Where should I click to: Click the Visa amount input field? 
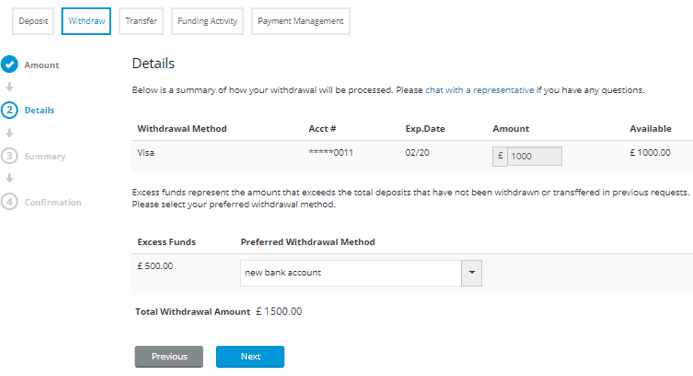point(534,156)
